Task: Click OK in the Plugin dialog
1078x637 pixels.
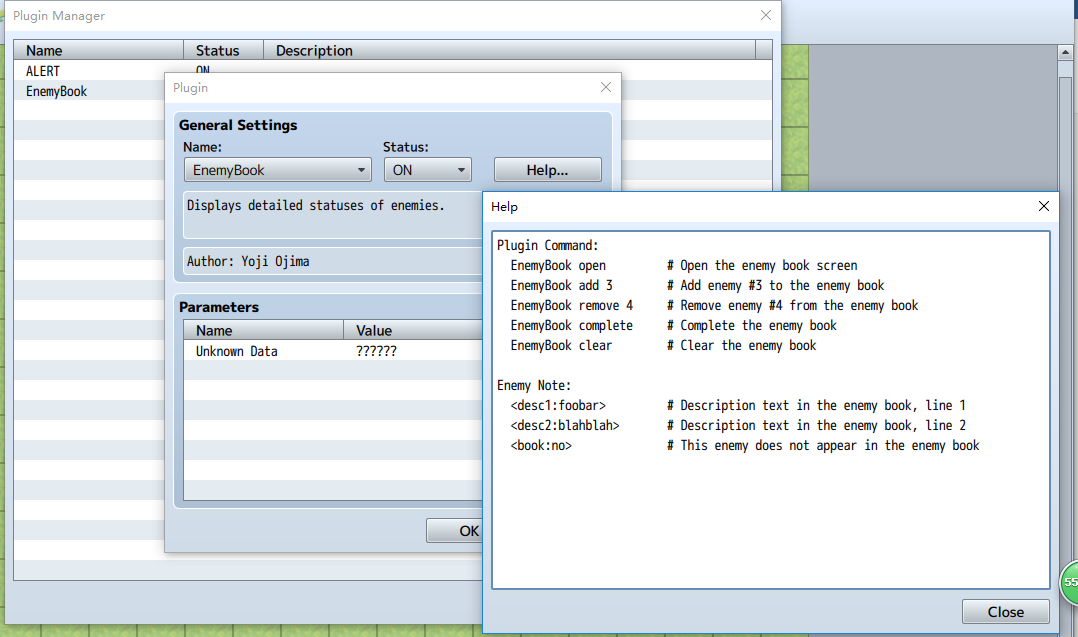Action: (455, 530)
